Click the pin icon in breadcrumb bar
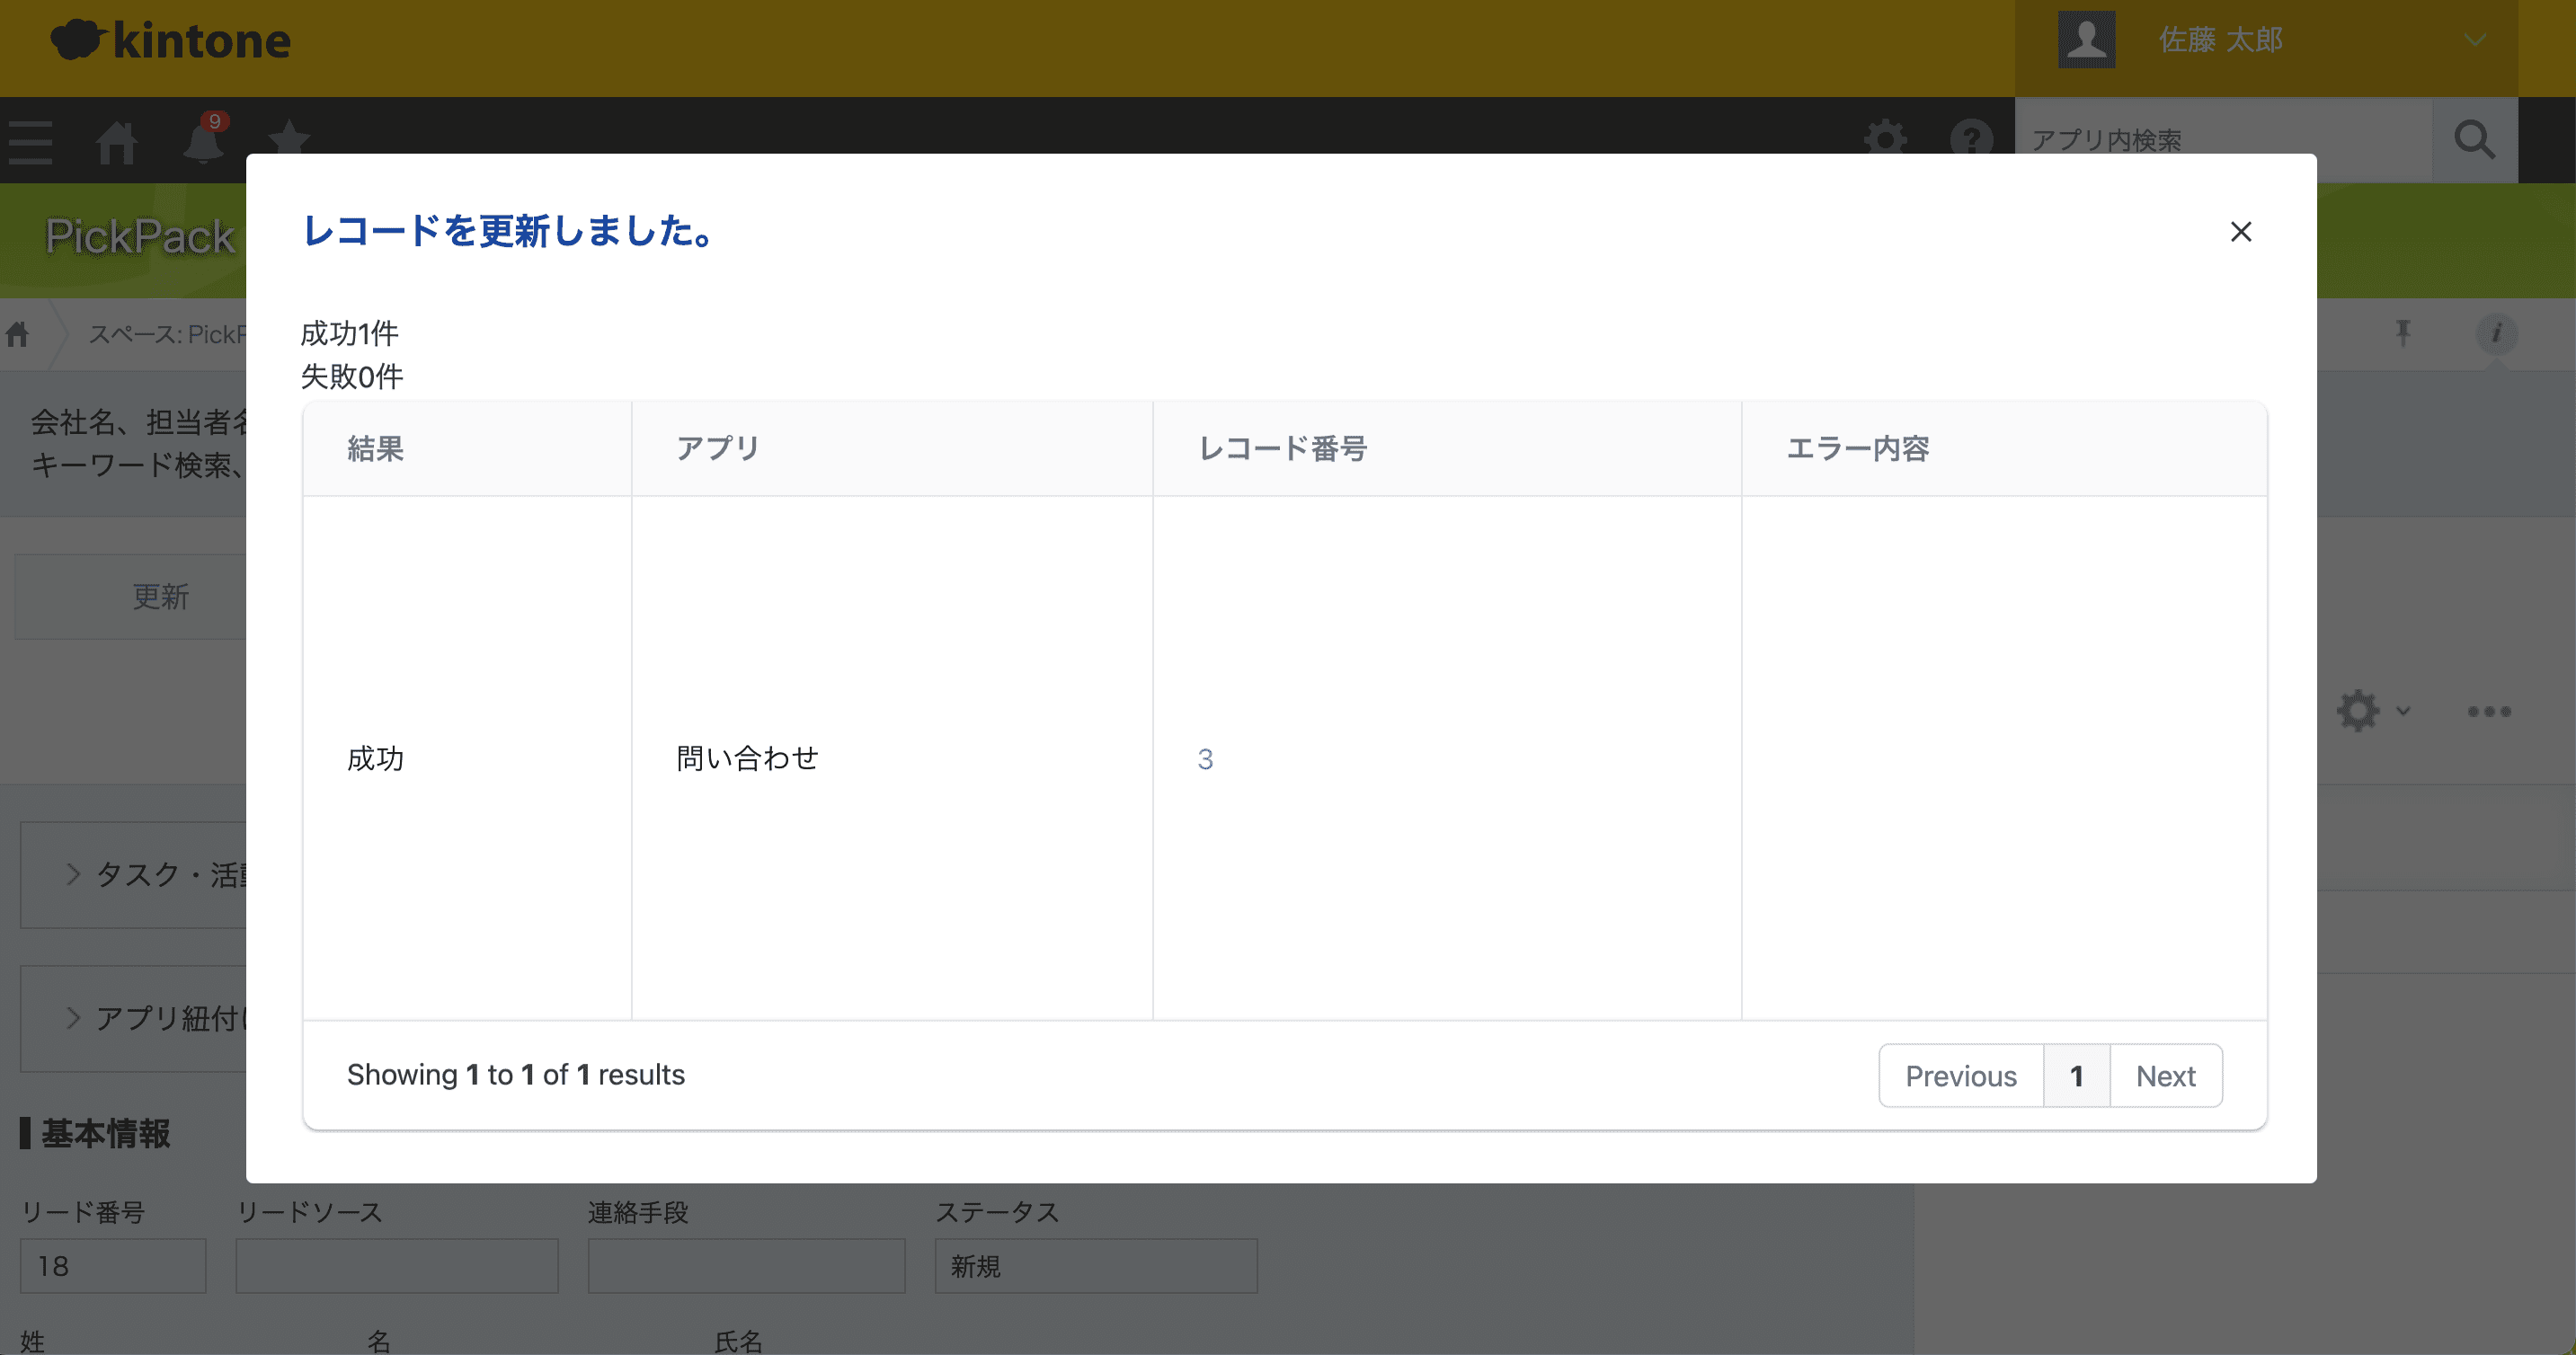 click(2402, 333)
